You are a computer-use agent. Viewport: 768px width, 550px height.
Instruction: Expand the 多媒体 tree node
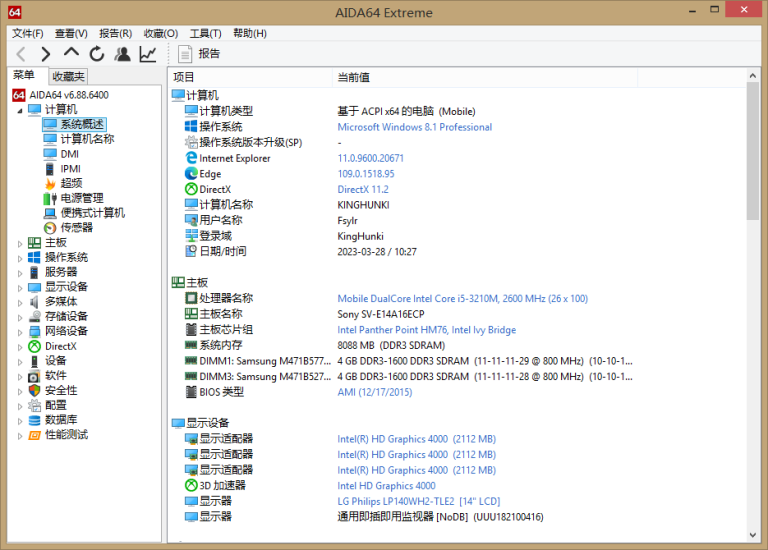(20, 303)
